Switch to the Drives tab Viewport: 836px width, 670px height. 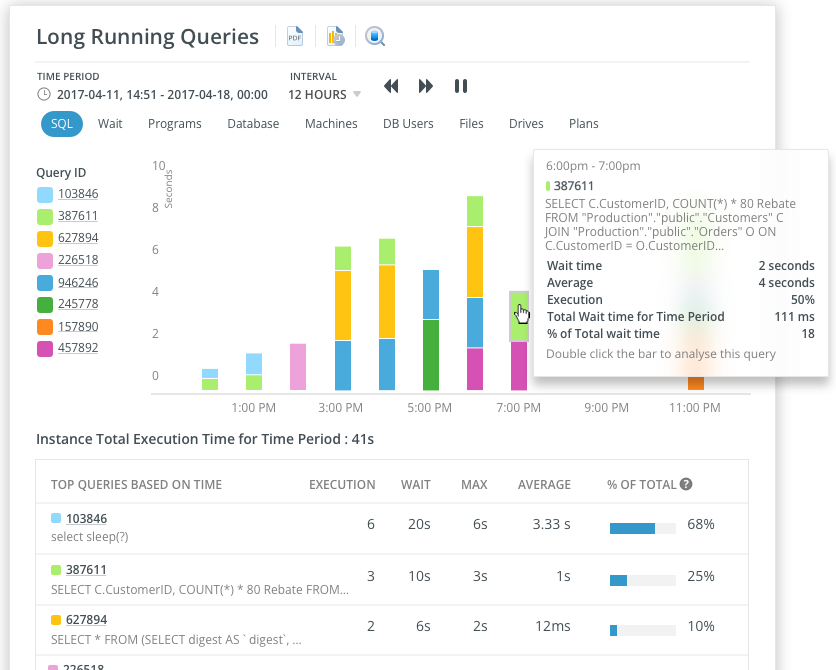coord(526,124)
